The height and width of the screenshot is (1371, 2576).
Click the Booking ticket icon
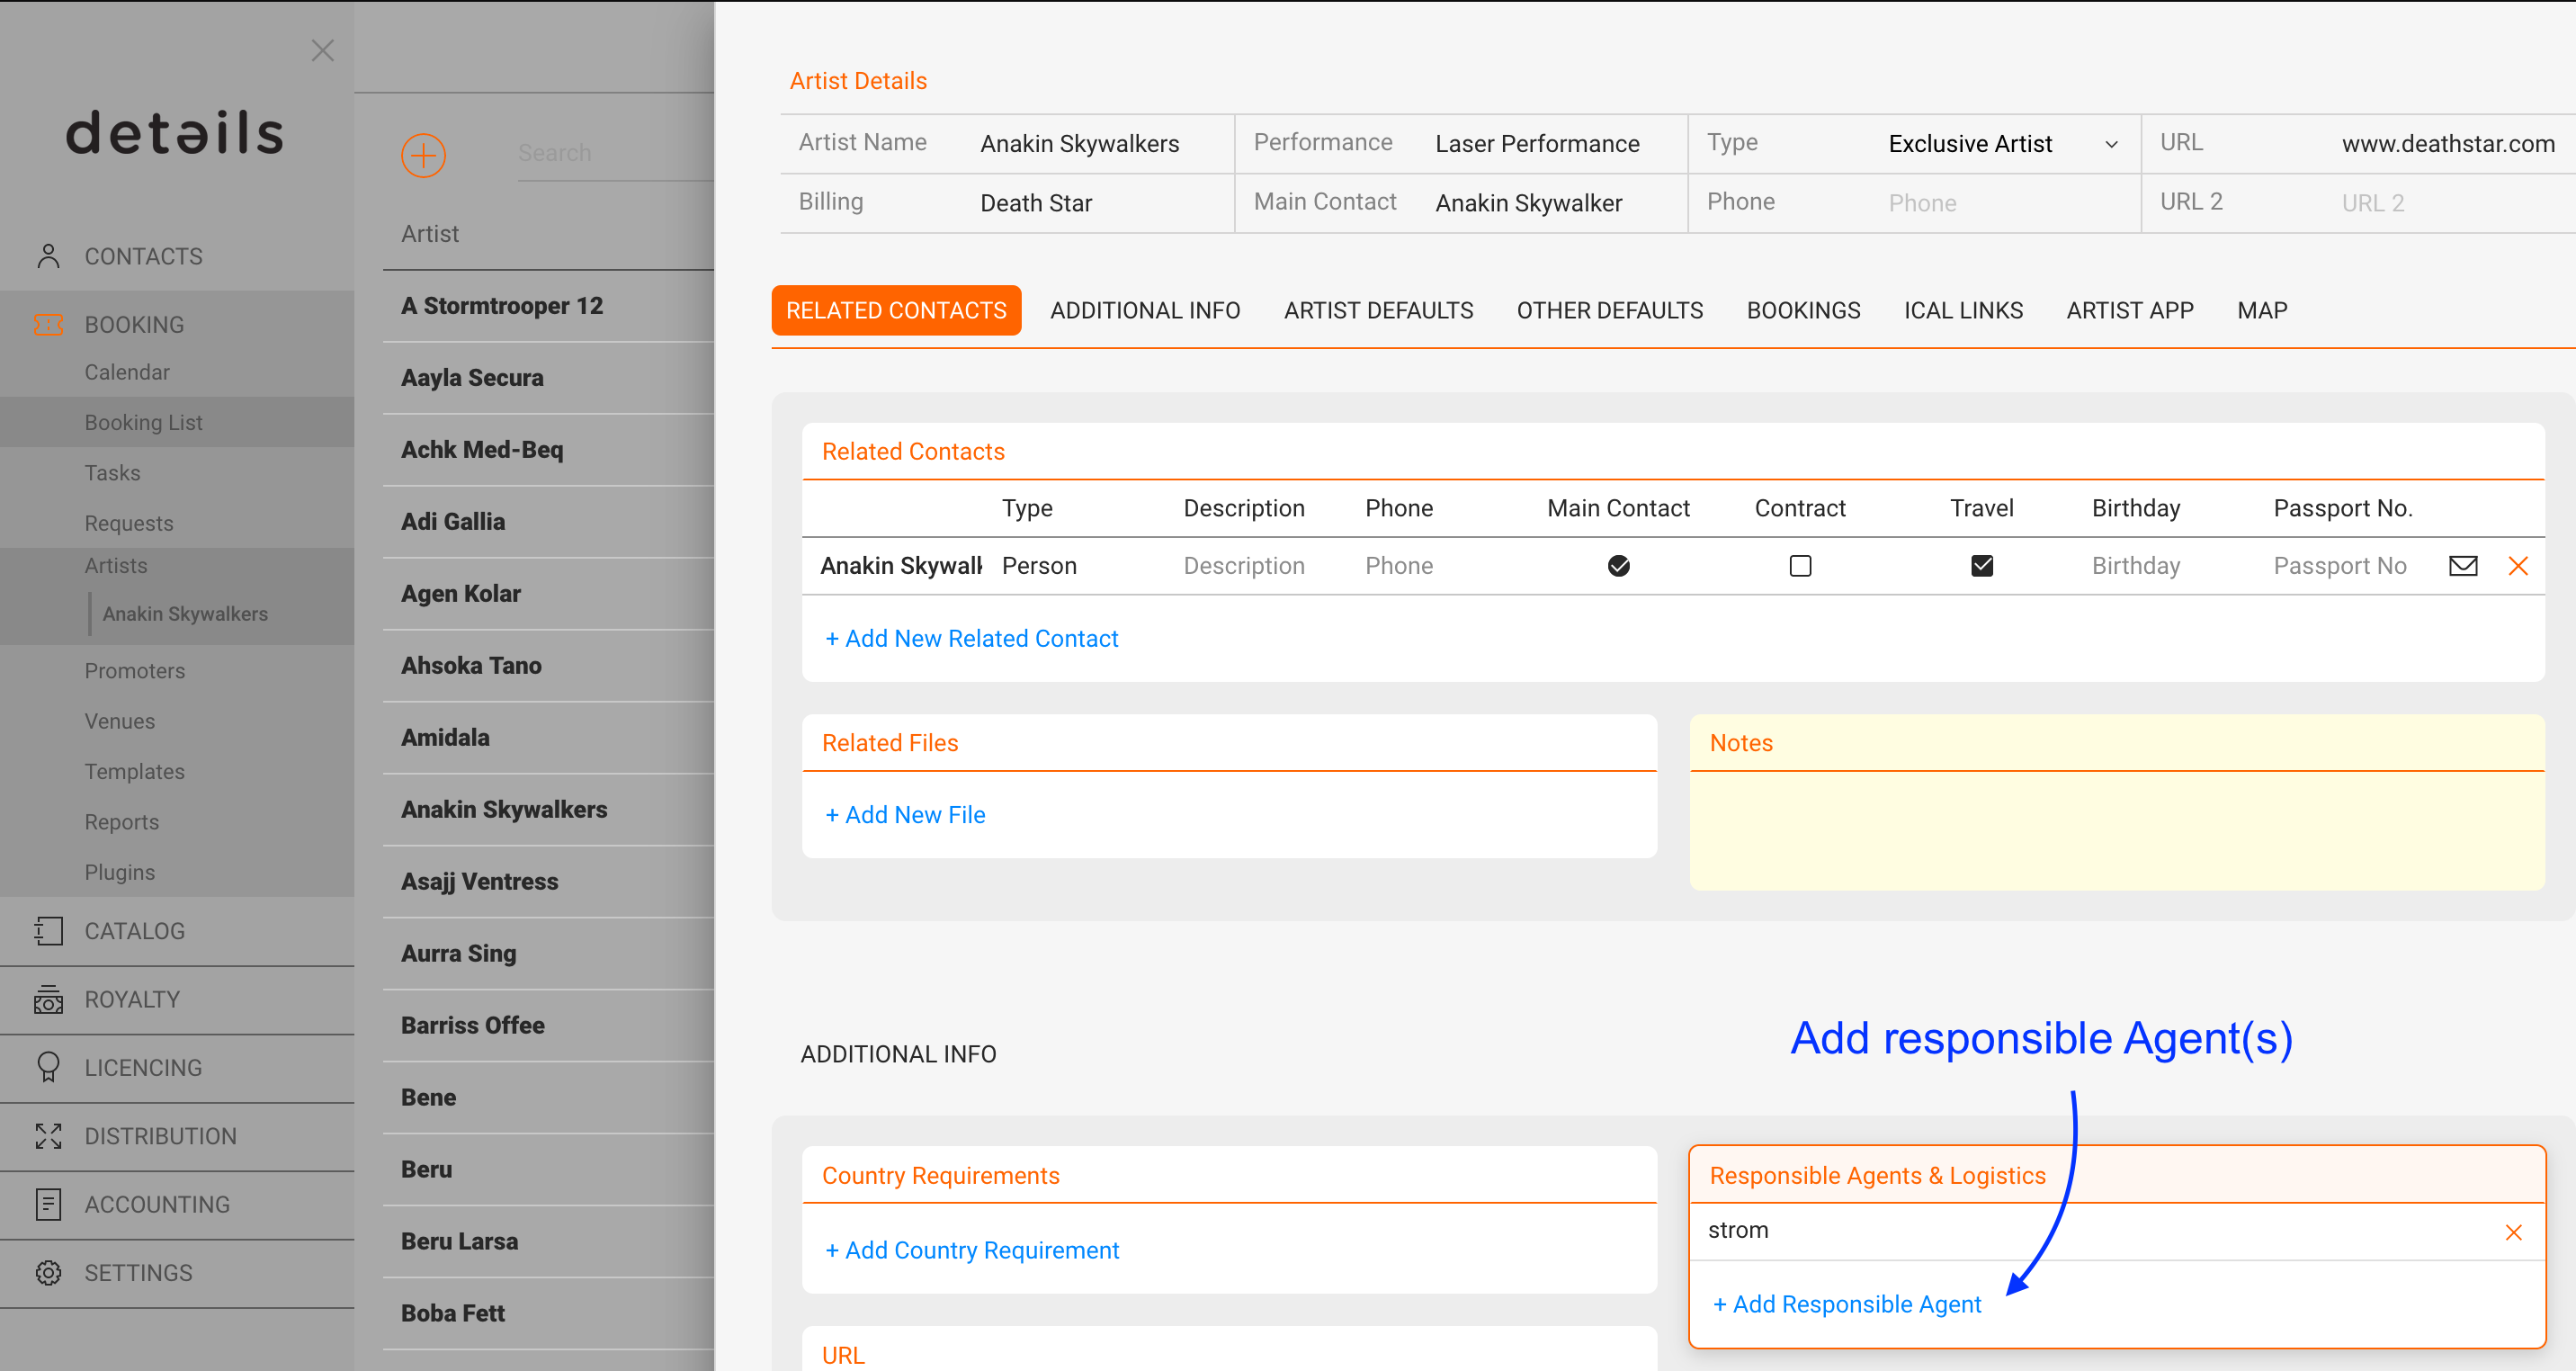click(48, 324)
